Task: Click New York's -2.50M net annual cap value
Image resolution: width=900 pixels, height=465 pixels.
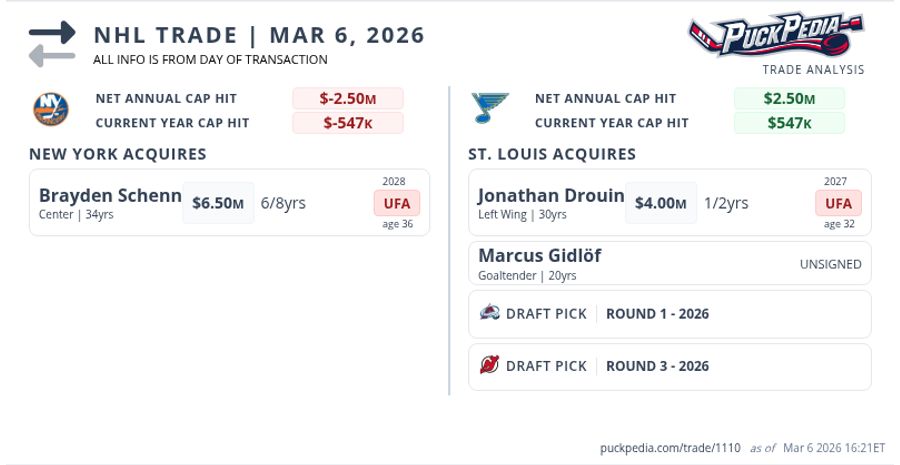Action: coord(347,98)
